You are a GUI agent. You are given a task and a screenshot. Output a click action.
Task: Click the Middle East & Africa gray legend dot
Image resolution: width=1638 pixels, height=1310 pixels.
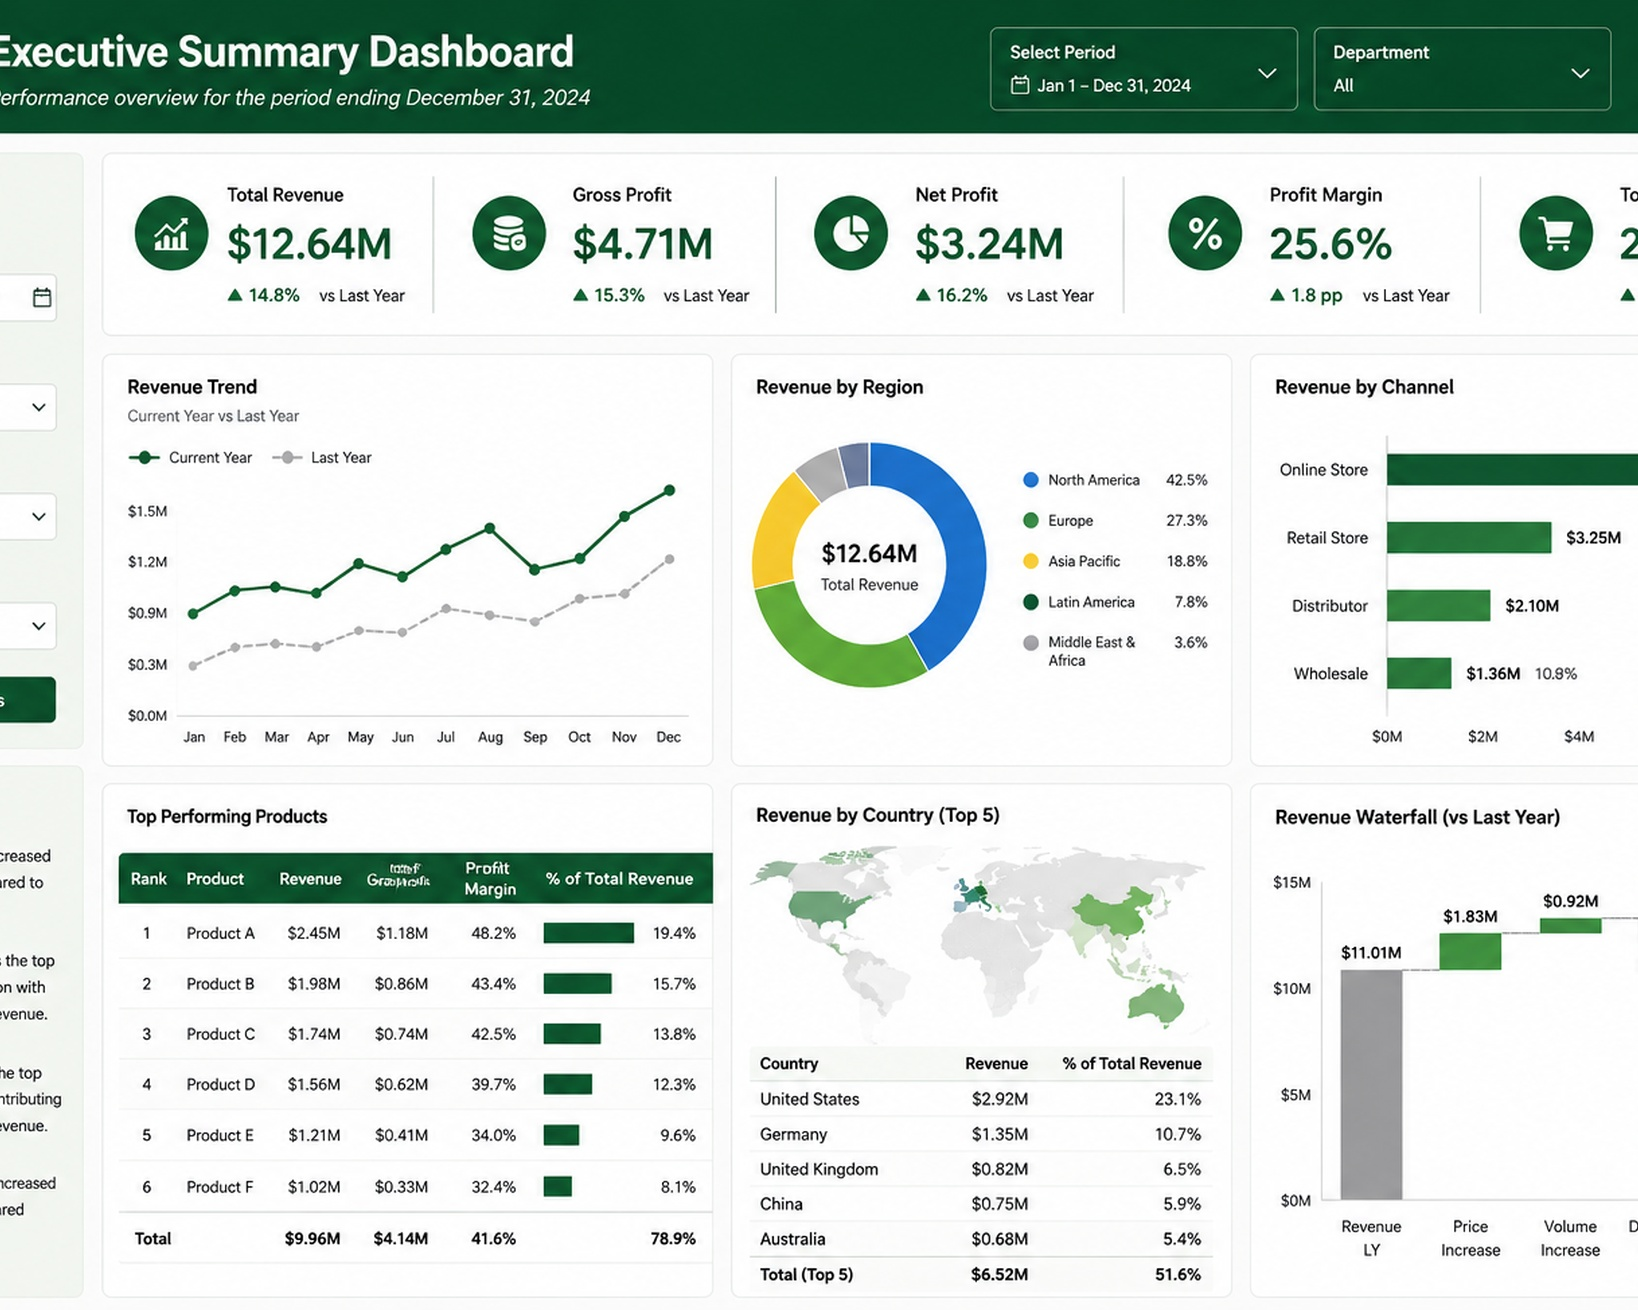[1031, 643]
